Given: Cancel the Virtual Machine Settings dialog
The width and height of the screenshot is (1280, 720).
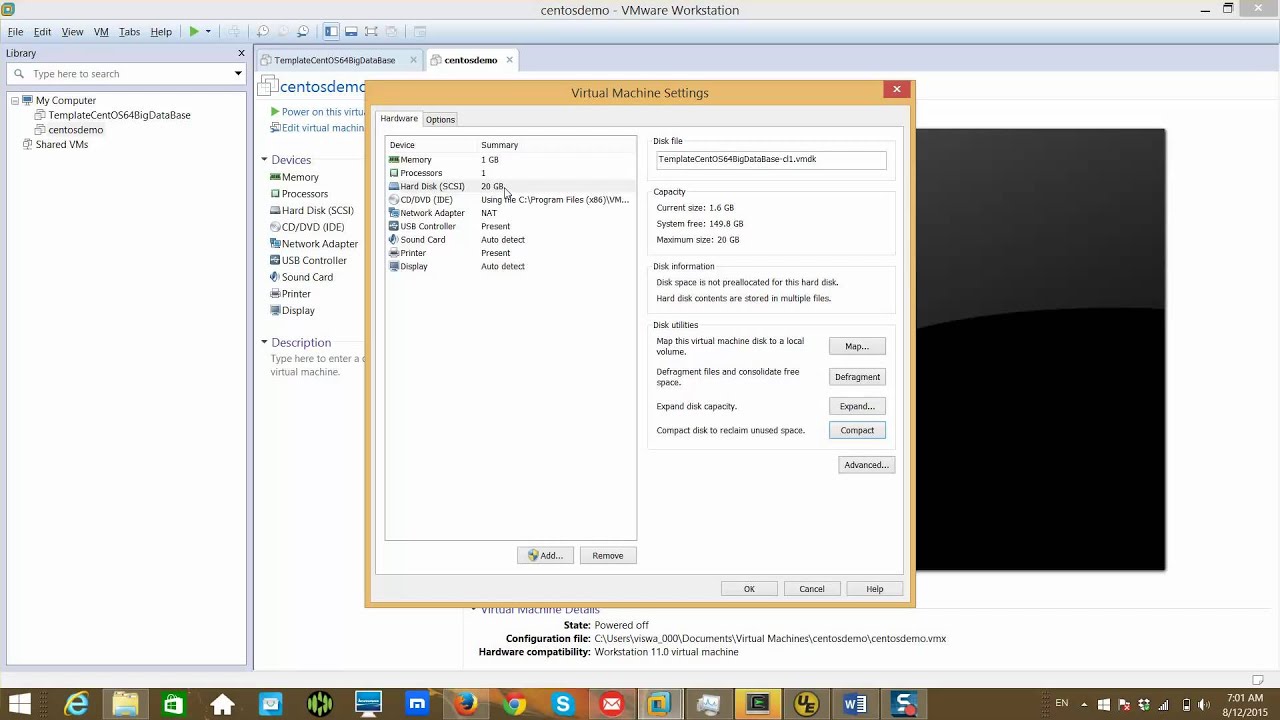Looking at the screenshot, I should (812, 589).
